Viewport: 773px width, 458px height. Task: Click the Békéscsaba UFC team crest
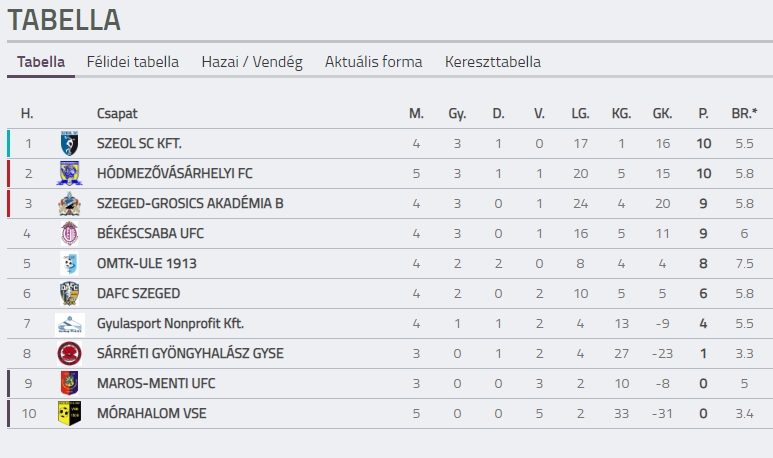[68, 233]
